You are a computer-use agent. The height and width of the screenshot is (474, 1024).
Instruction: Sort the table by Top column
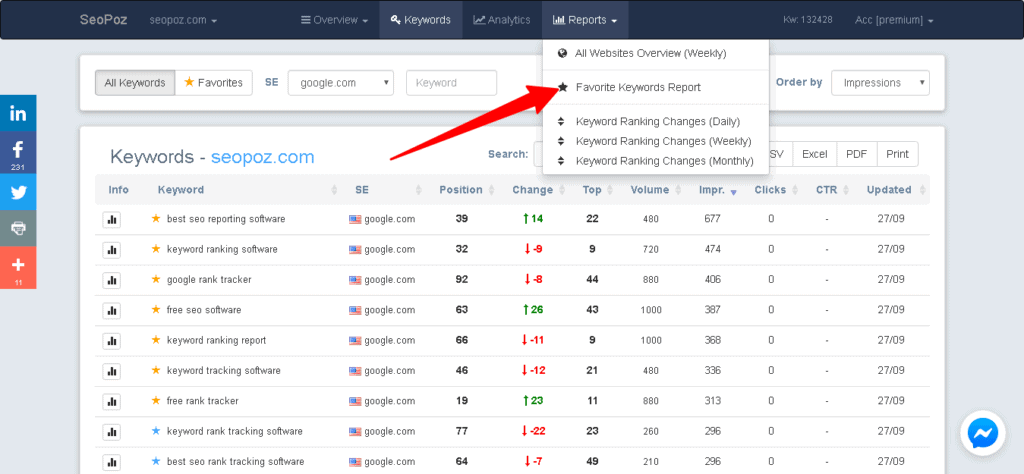point(598,190)
